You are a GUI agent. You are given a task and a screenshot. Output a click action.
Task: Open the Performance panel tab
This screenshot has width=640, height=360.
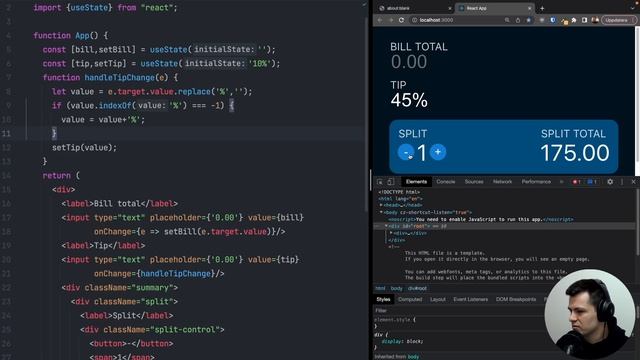pyautogui.click(x=536, y=182)
